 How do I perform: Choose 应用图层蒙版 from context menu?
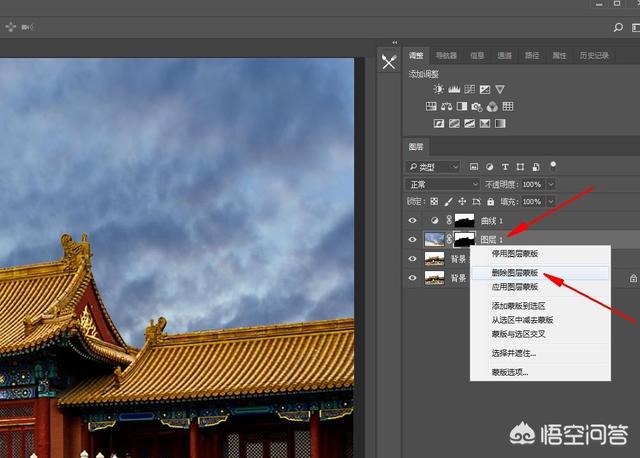[x=540, y=287]
